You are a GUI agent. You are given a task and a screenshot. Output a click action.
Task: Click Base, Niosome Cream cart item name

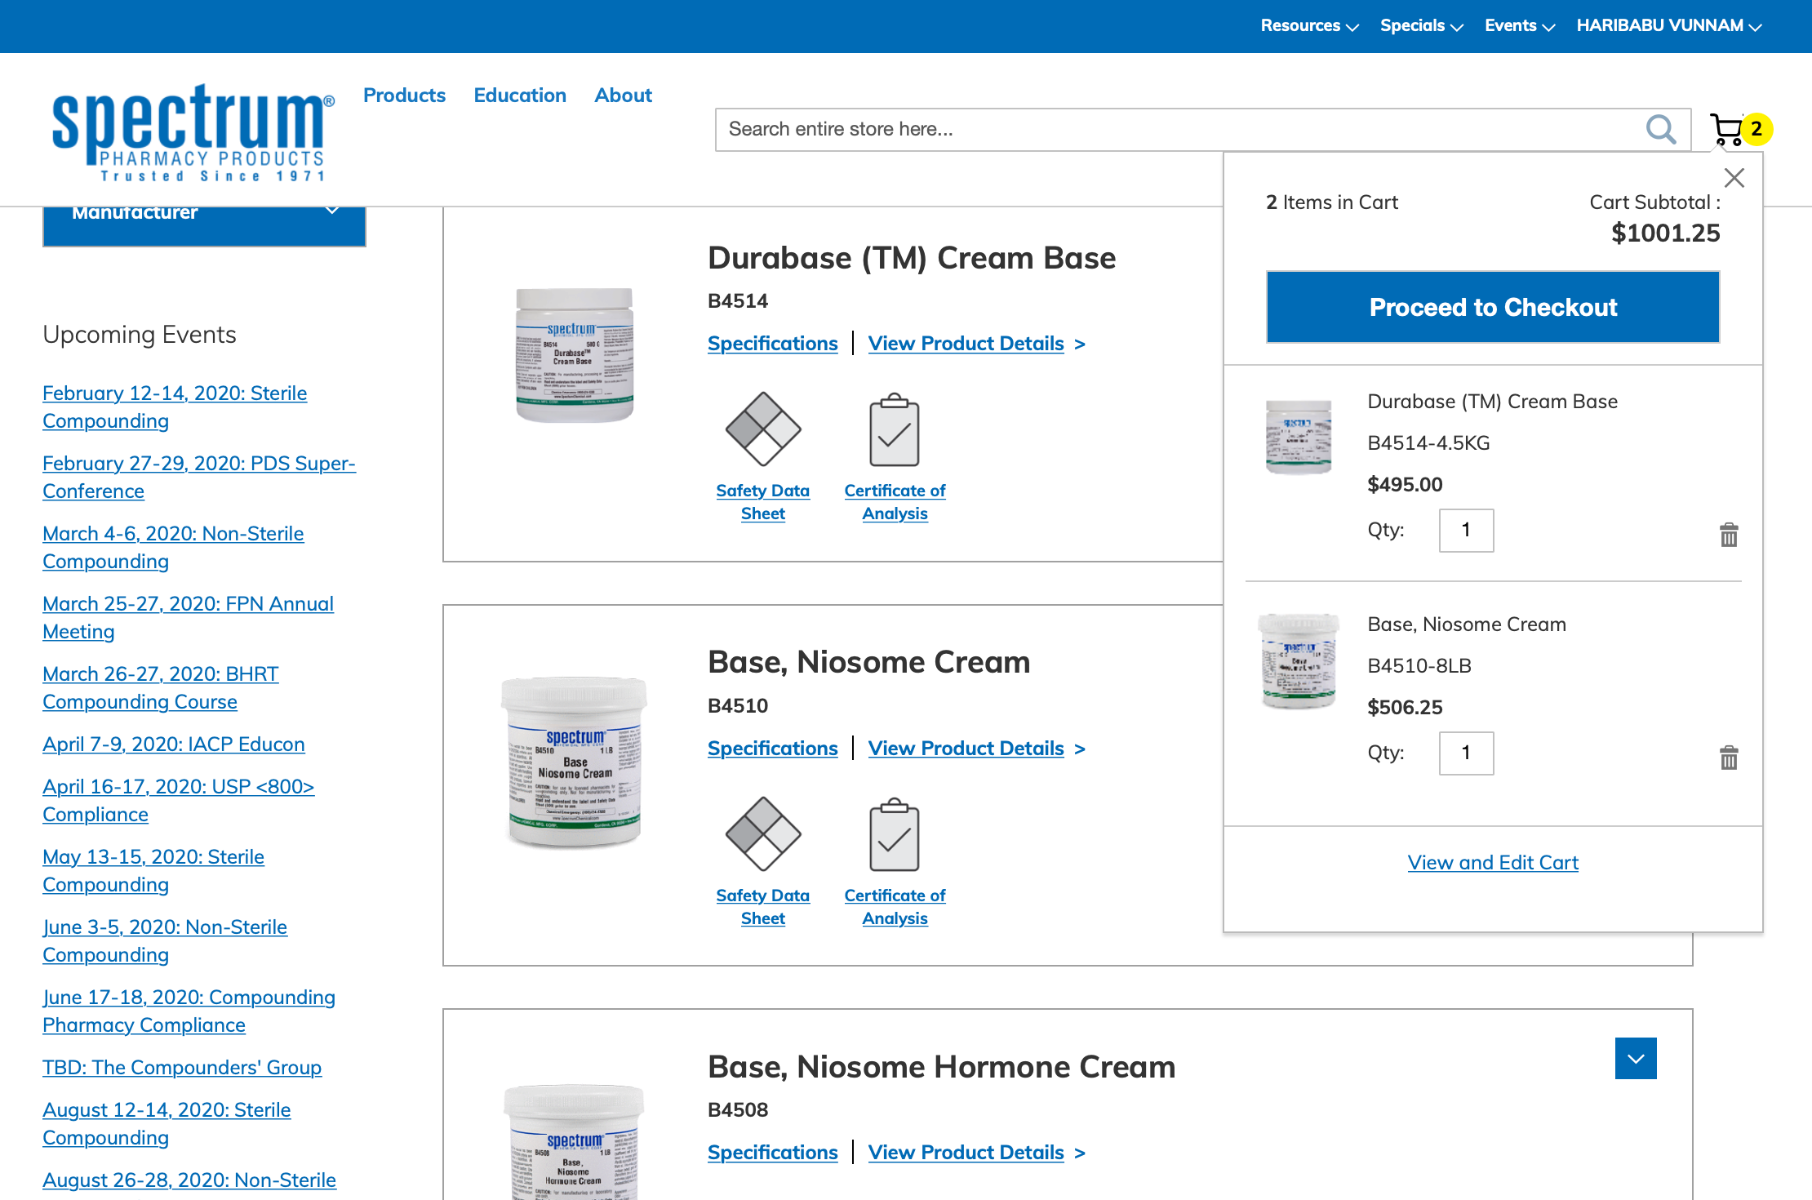pyautogui.click(x=1467, y=624)
